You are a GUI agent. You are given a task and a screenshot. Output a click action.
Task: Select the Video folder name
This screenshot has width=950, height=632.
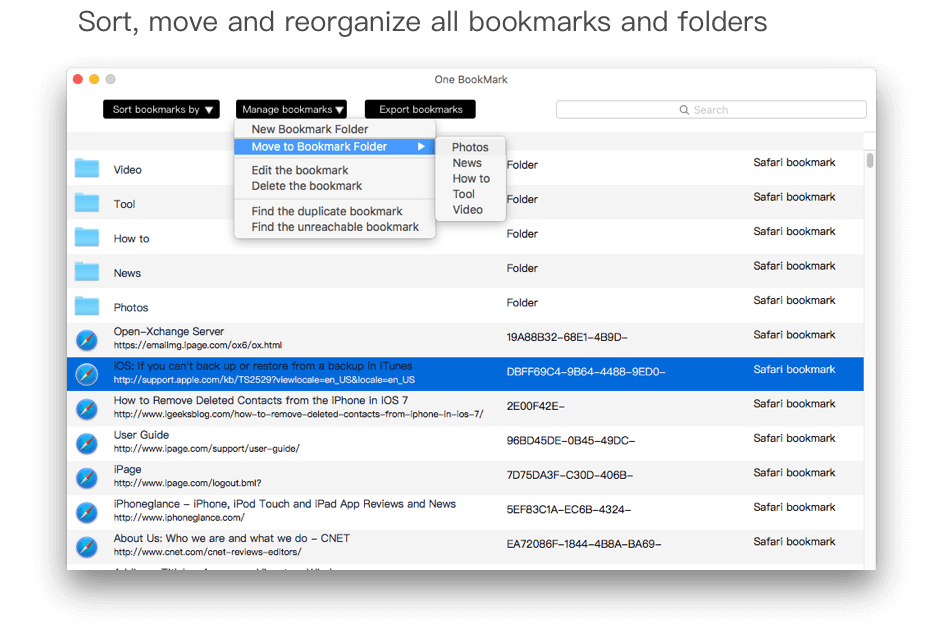click(x=127, y=170)
